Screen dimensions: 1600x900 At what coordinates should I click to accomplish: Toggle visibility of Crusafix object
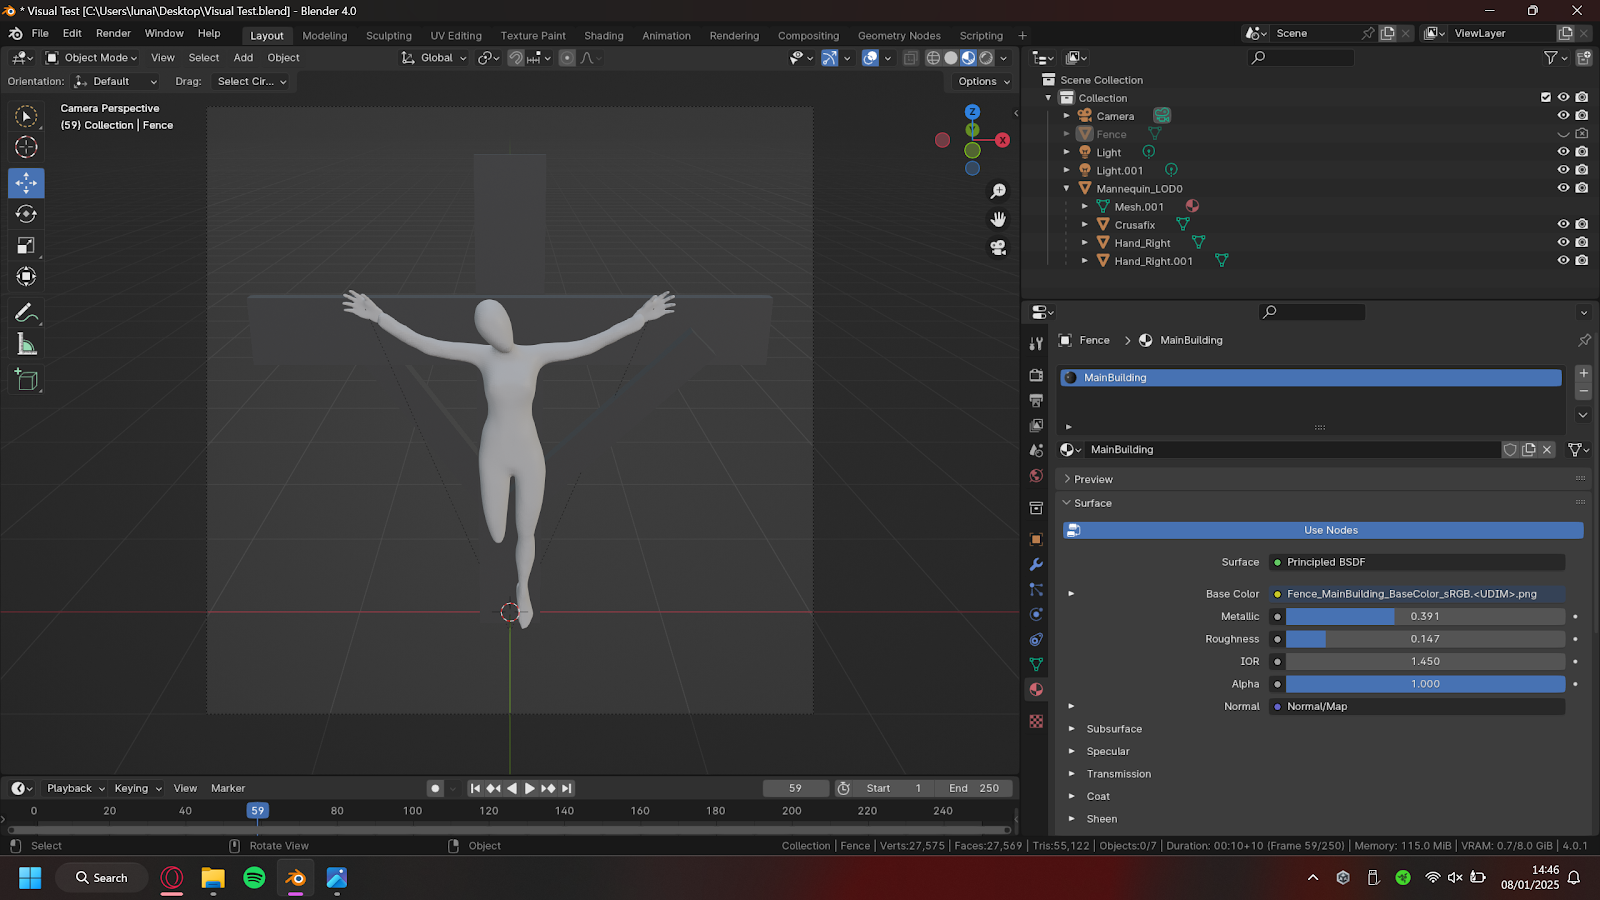pyautogui.click(x=1563, y=225)
